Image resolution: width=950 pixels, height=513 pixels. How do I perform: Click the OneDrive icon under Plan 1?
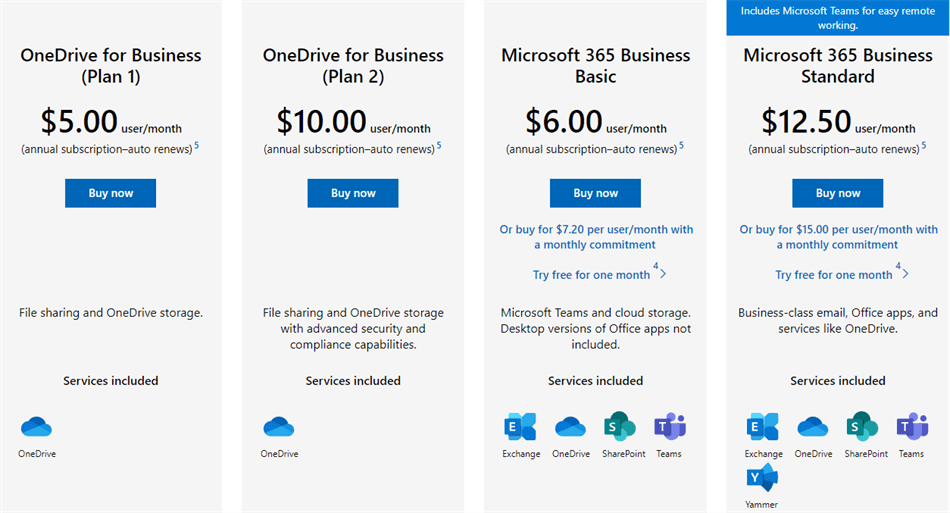point(36,427)
